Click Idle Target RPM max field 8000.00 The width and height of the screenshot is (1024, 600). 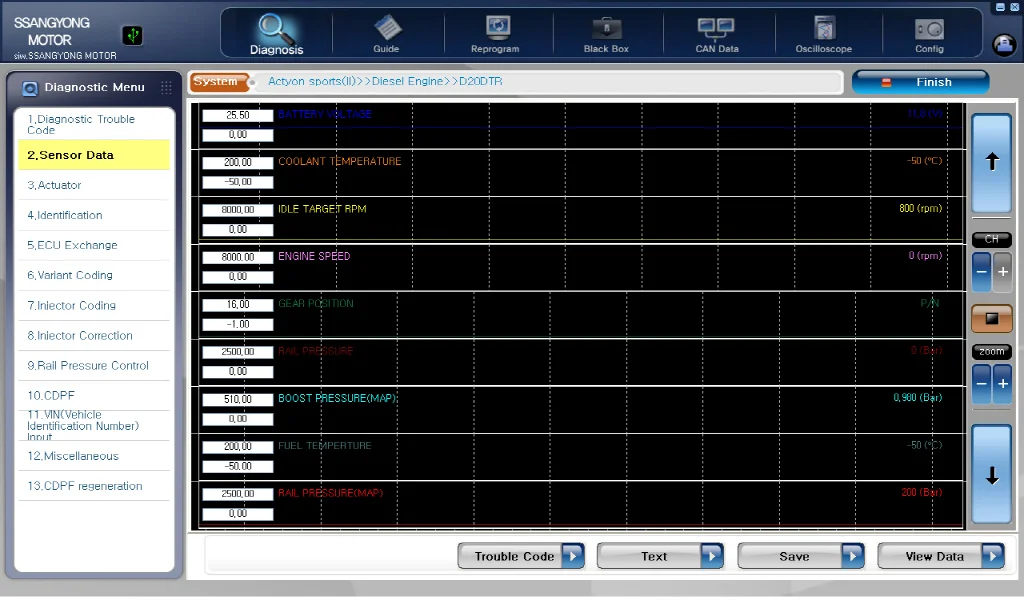[x=238, y=210]
